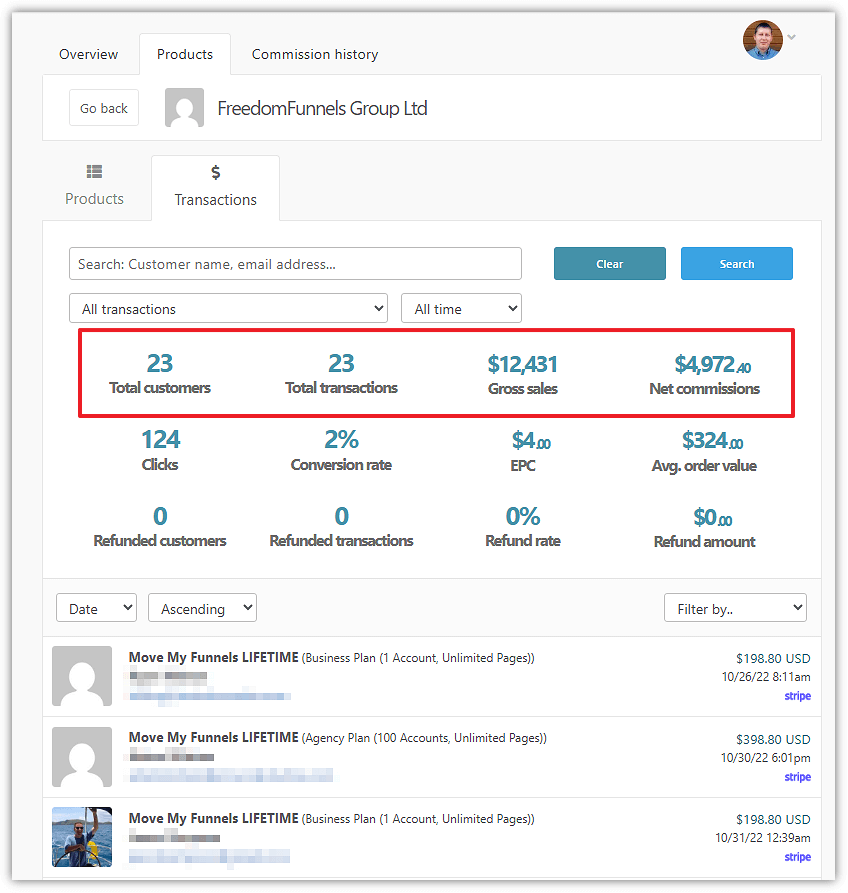Open the user profile avatar photo
Screen dimensions: 848x893
click(762, 39)
